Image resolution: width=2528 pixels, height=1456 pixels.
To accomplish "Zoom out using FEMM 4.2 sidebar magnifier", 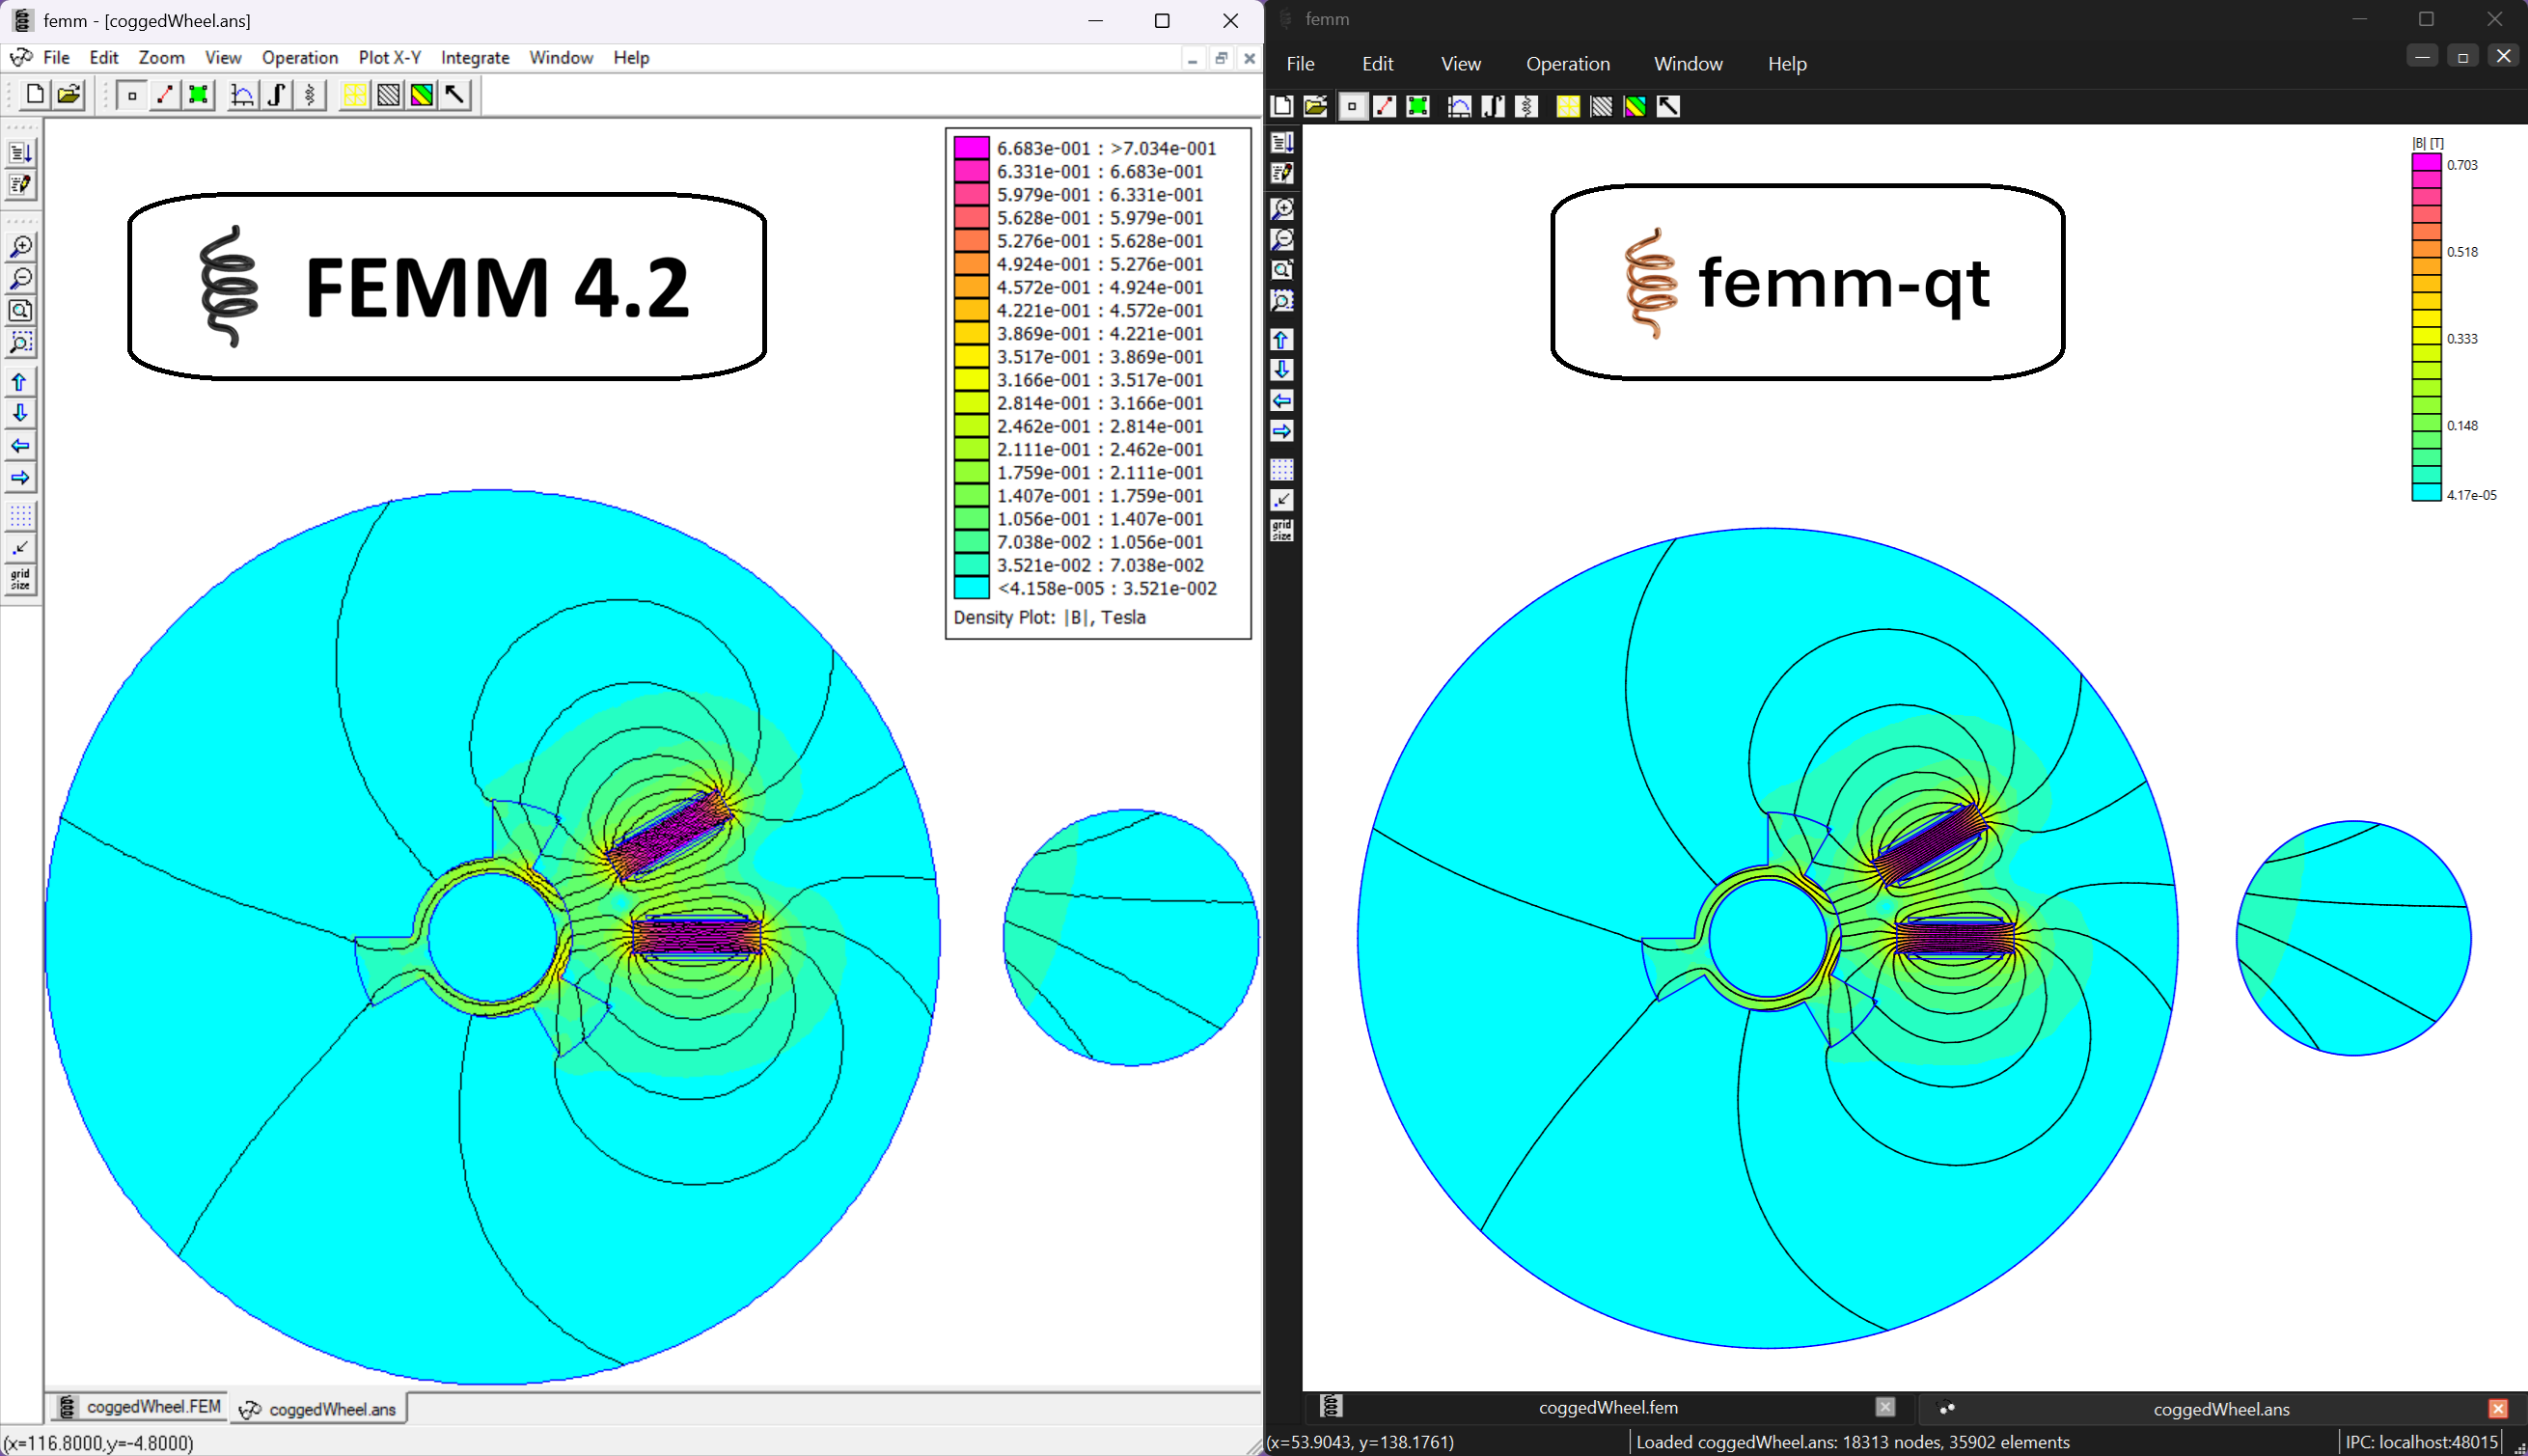I will point(21,279).
